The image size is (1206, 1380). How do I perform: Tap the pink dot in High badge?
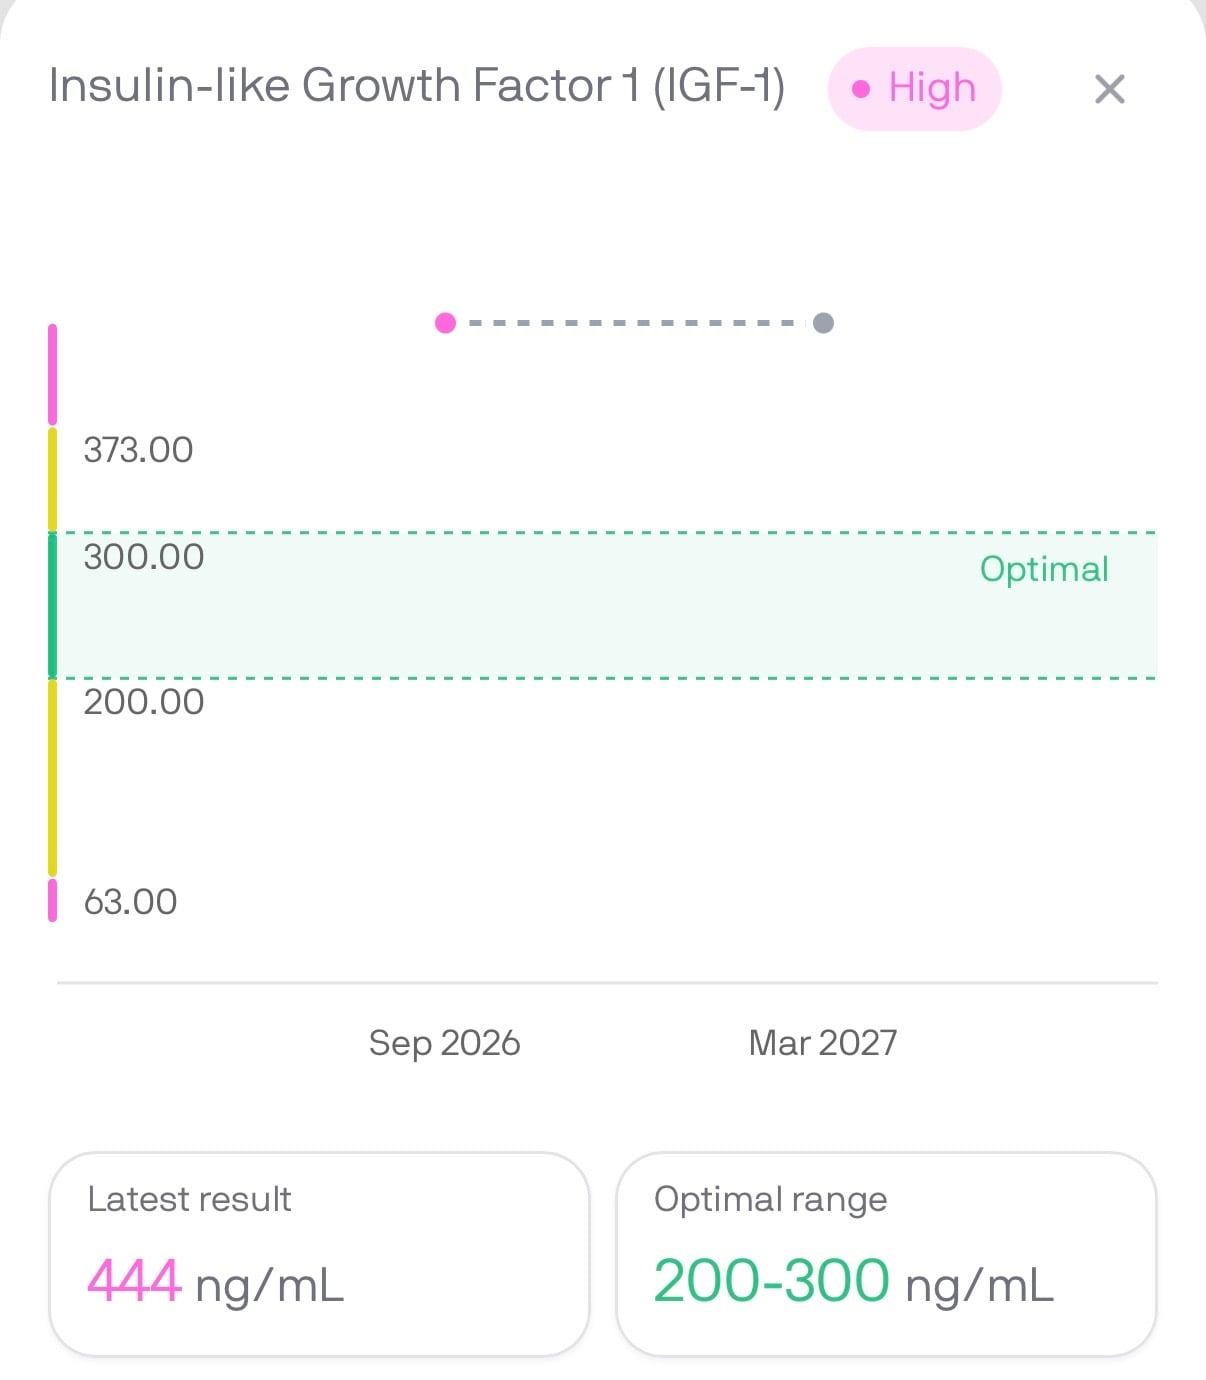tap(860, 89)
